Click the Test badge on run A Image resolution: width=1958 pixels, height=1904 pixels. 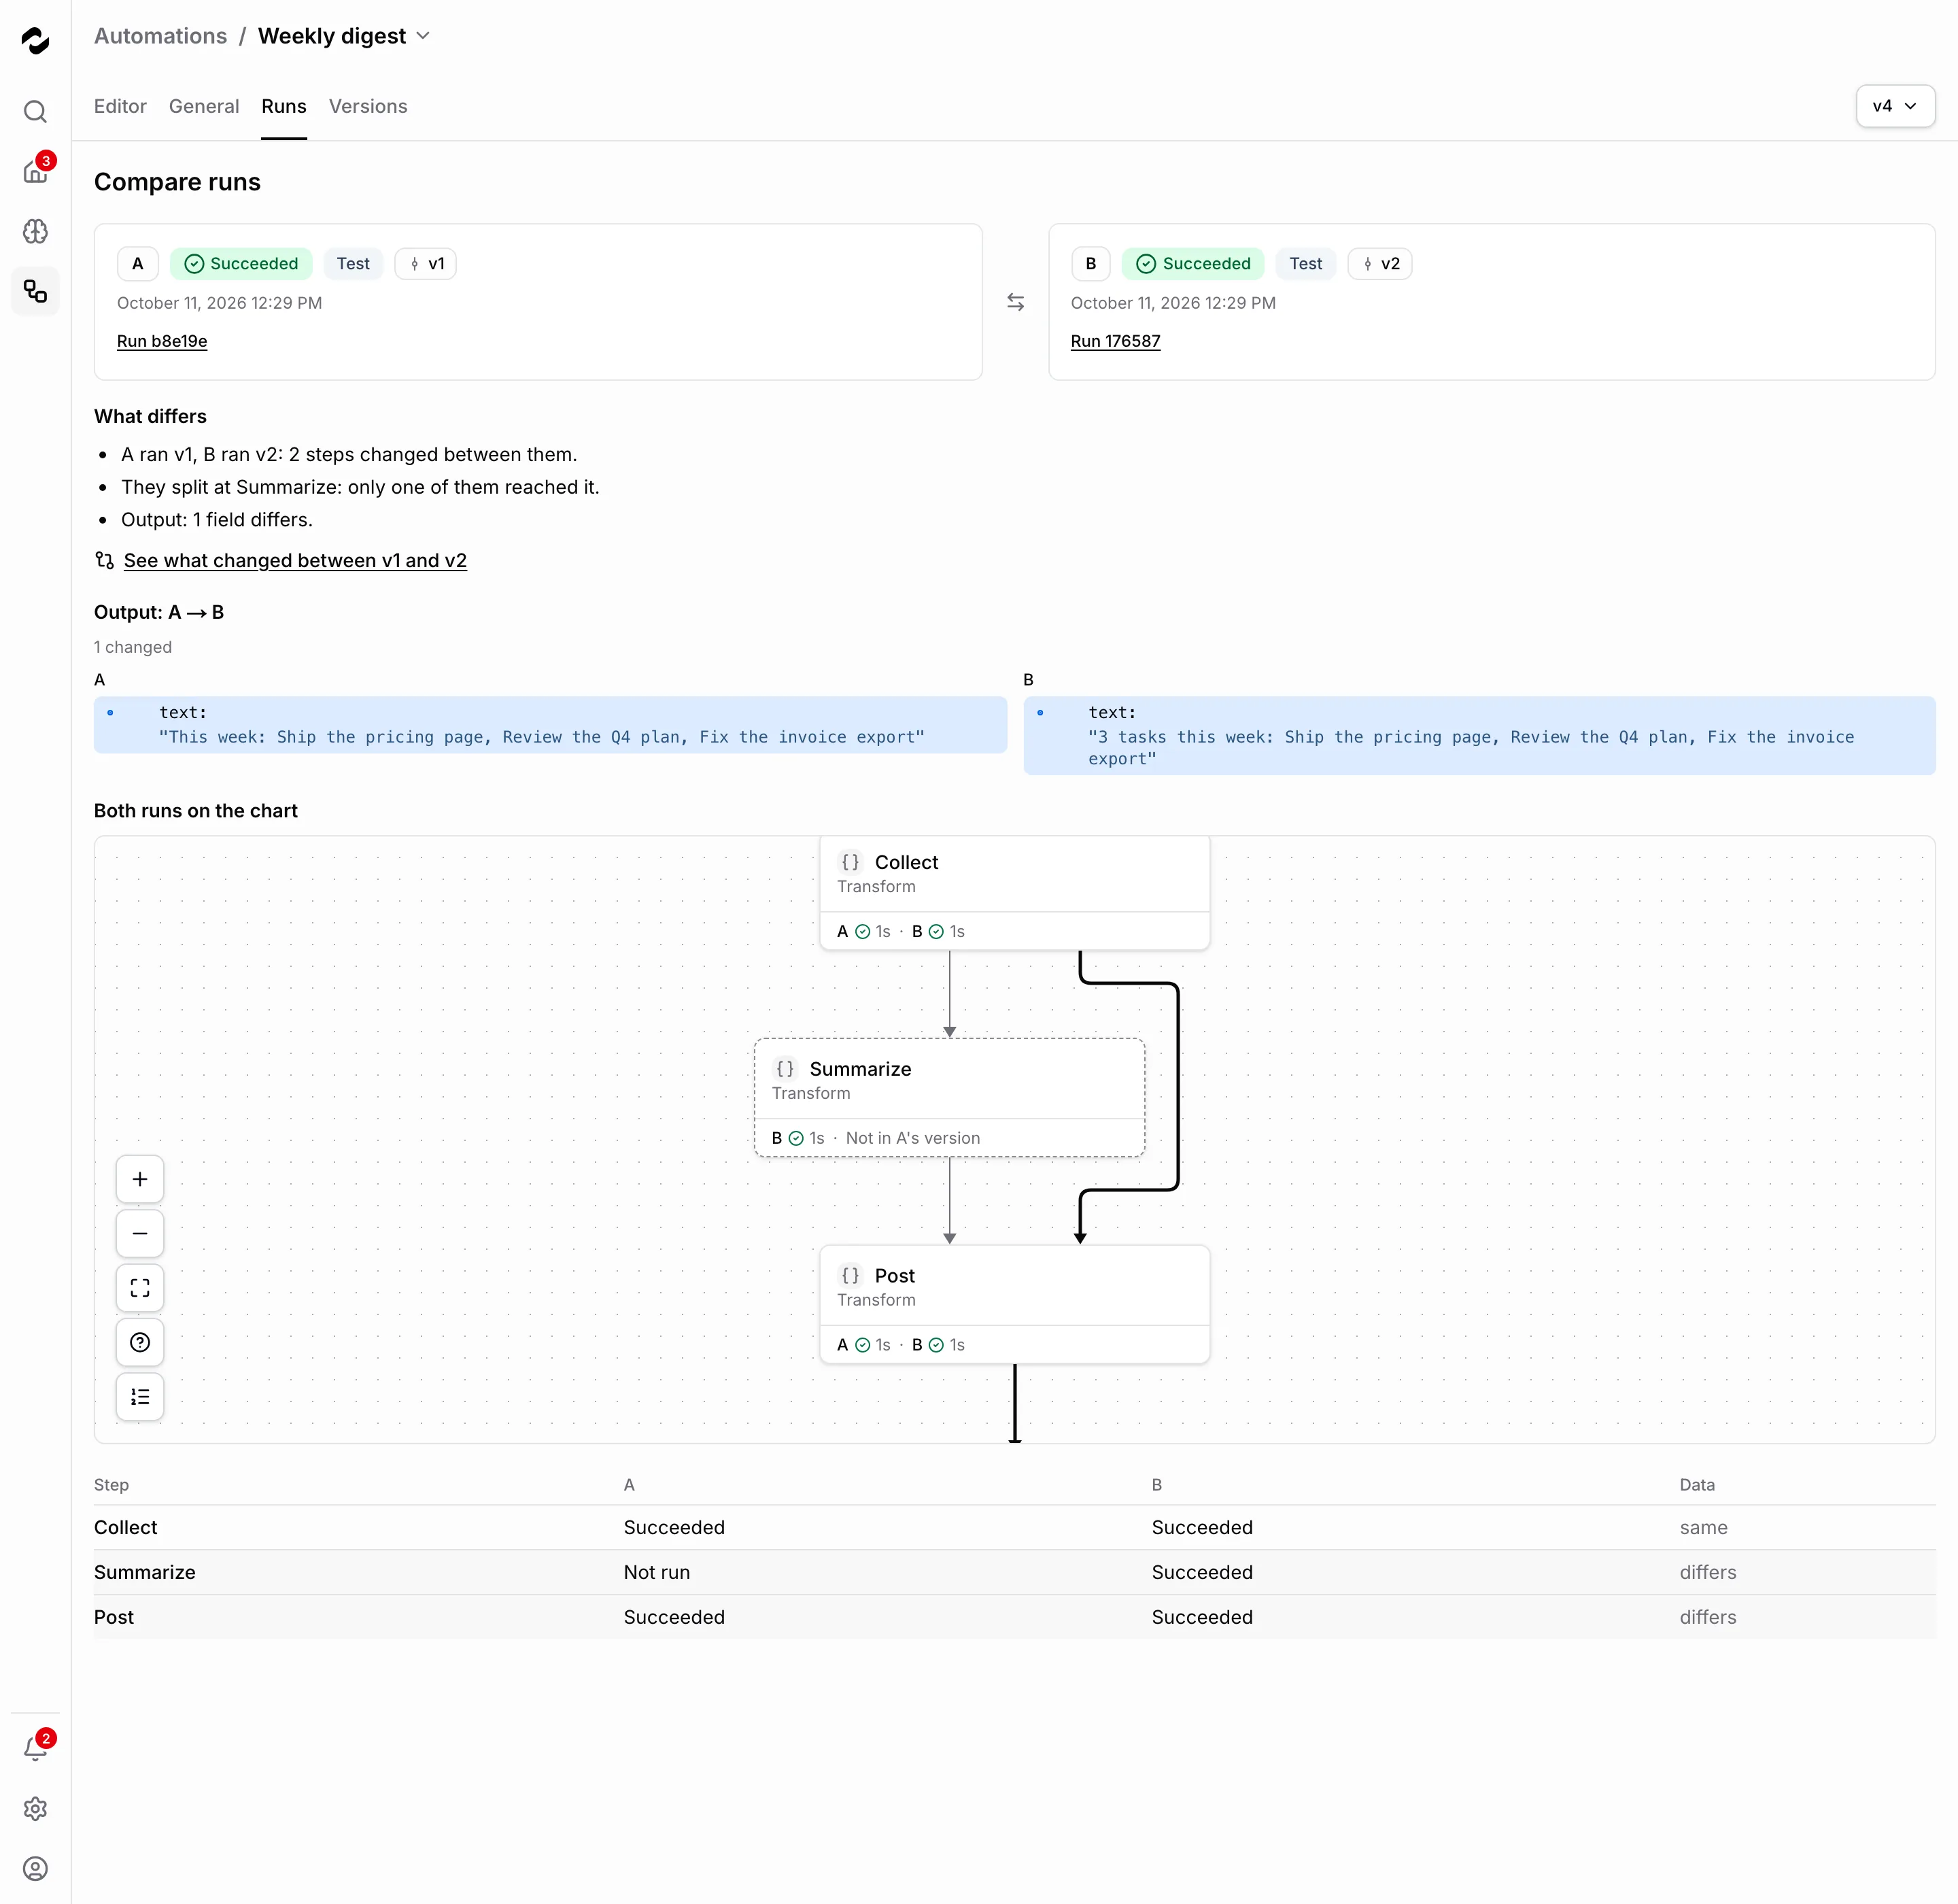click(x=353, y=264)
